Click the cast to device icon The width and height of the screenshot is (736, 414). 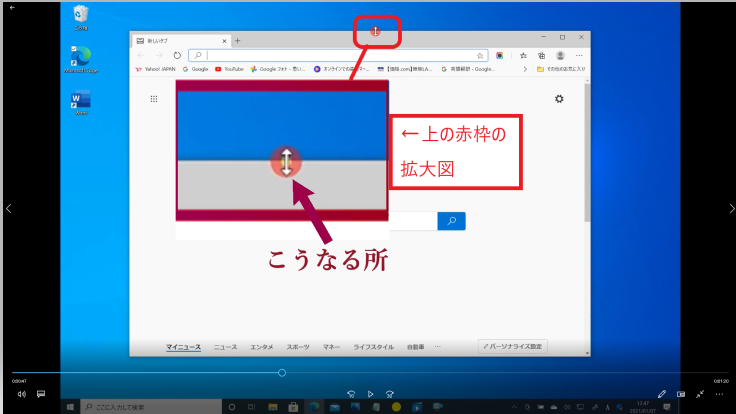[681, 394]
